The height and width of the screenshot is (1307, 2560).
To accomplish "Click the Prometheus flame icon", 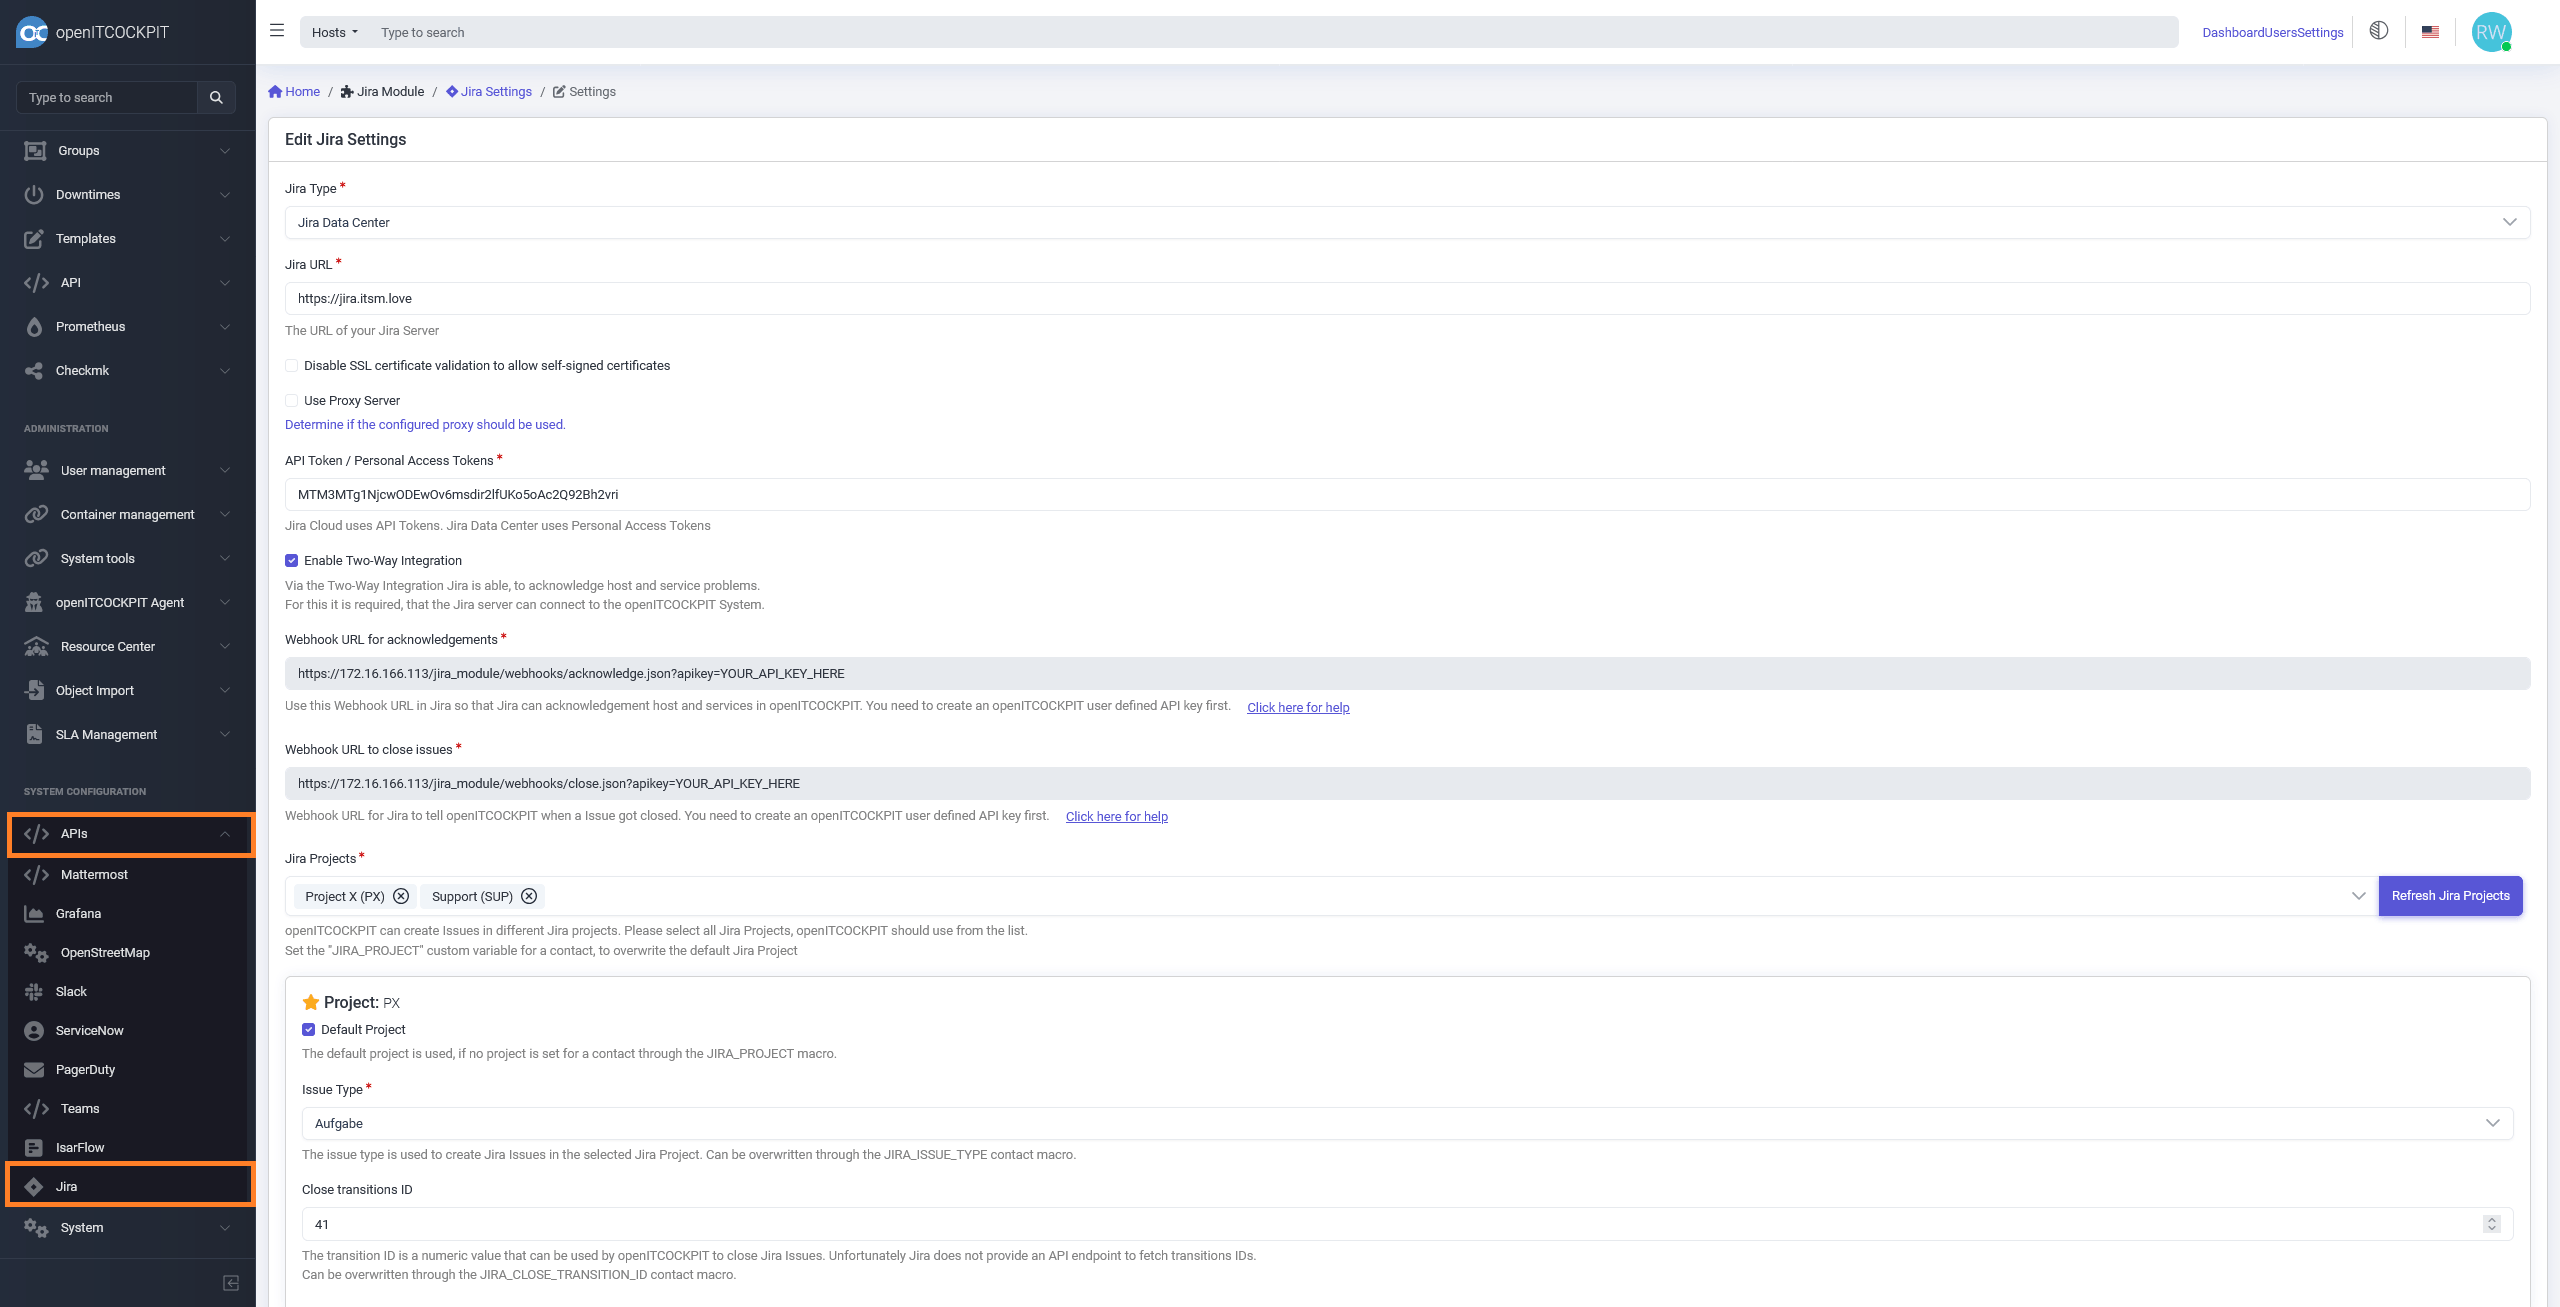I will [34, 326].
